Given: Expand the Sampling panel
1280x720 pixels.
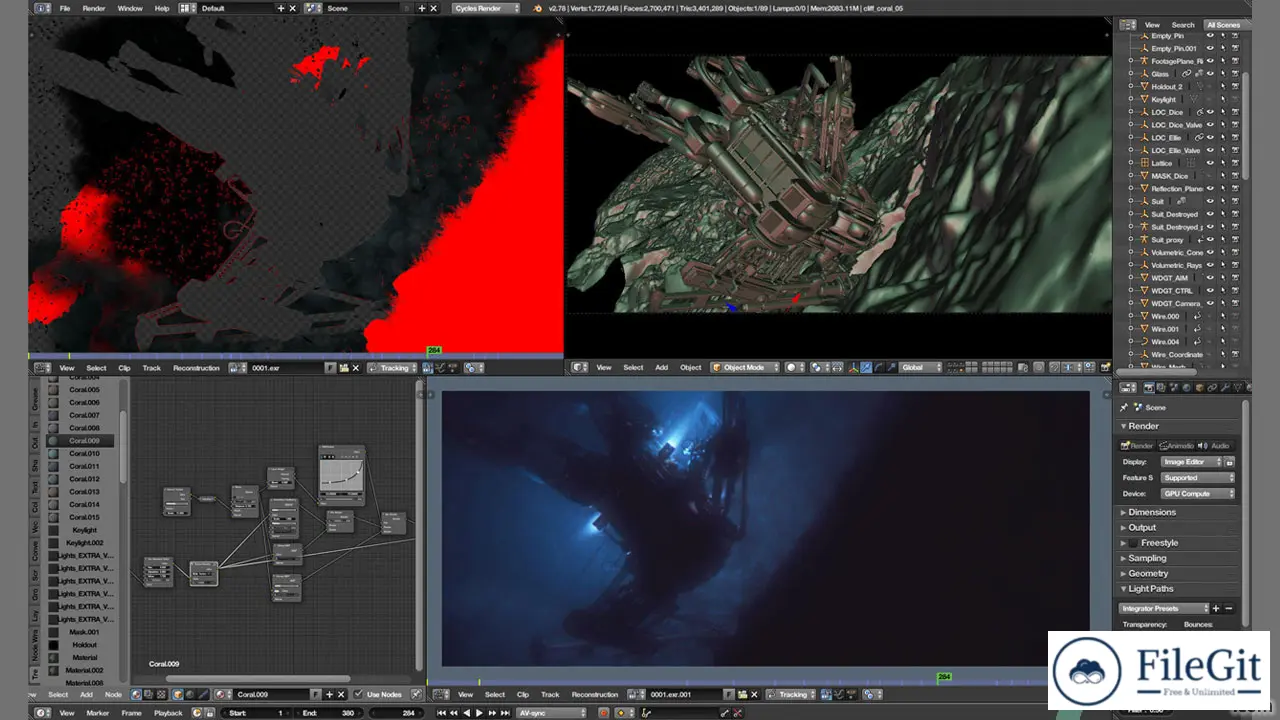Looking at the screenshot, I should point(1147,558).
